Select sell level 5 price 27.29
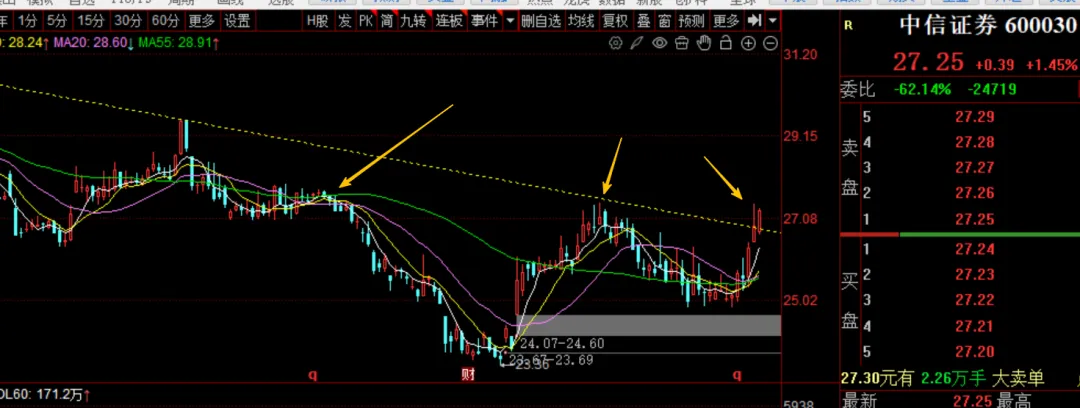1080x408 pixels. point(975,116)
